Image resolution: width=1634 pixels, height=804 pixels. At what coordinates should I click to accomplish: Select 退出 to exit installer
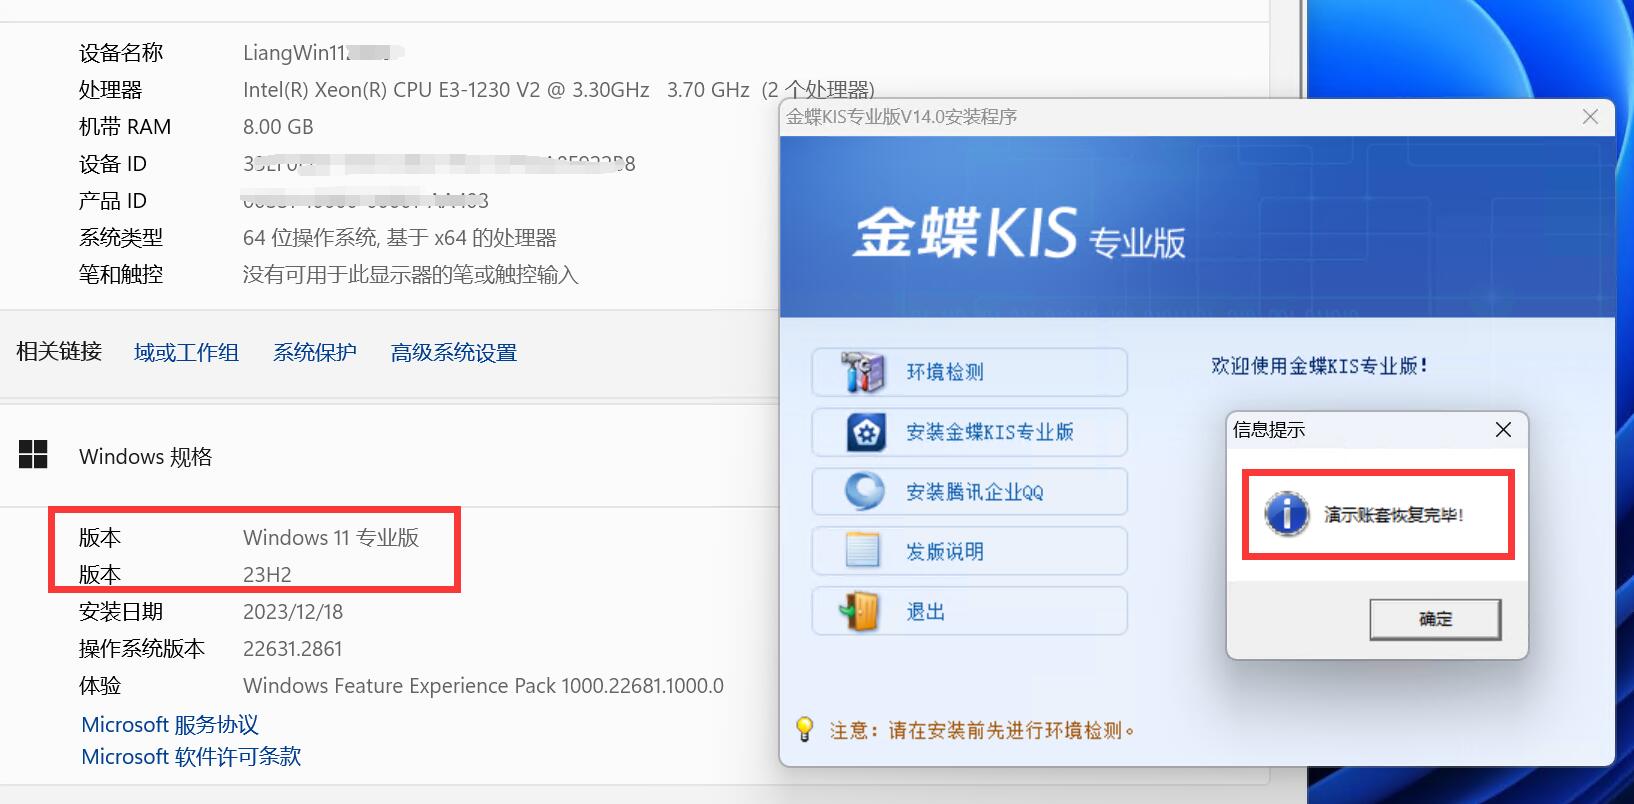[970, 611]
